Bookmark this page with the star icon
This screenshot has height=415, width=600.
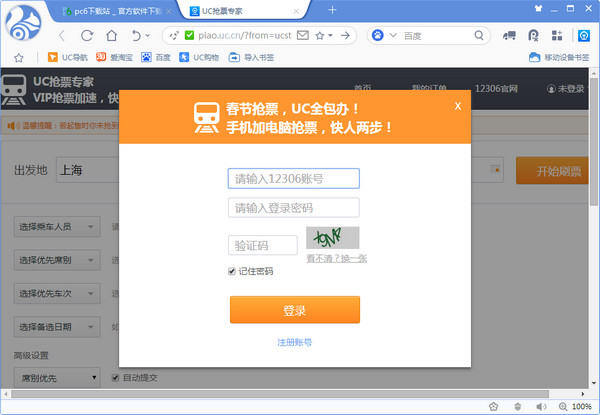click(x=320, y=35)
